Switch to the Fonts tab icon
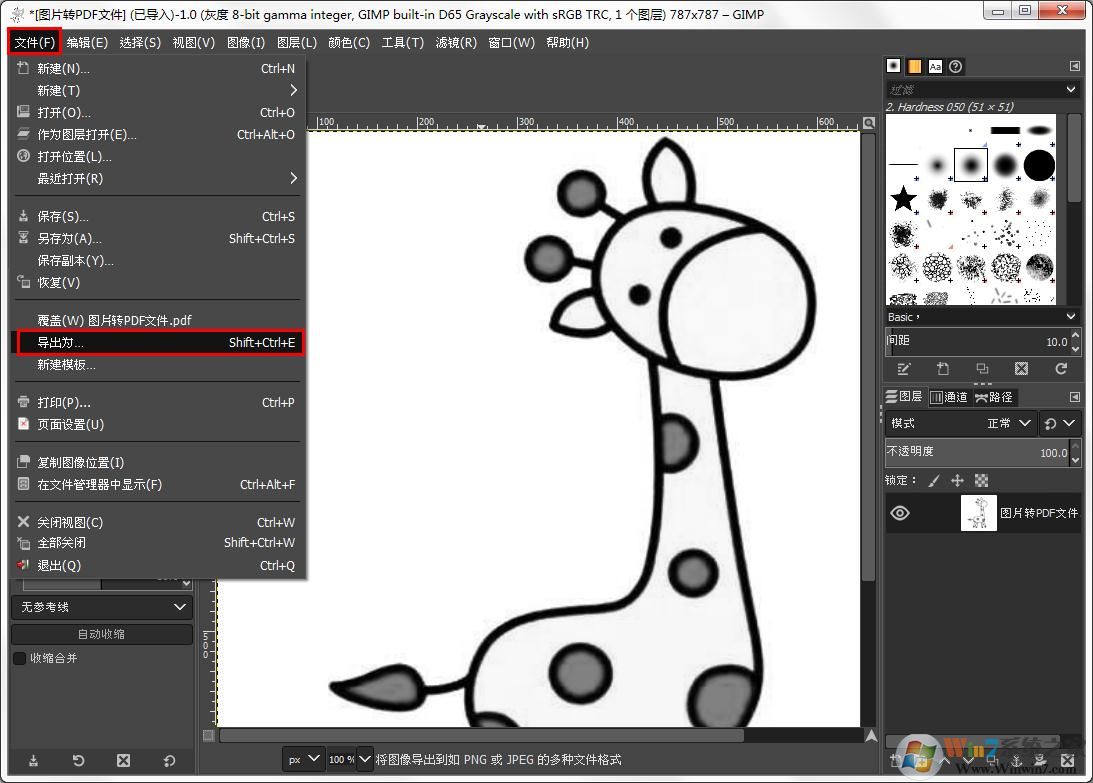The height and width of the screenshot is (783, 1093). [x=935, y=66]
